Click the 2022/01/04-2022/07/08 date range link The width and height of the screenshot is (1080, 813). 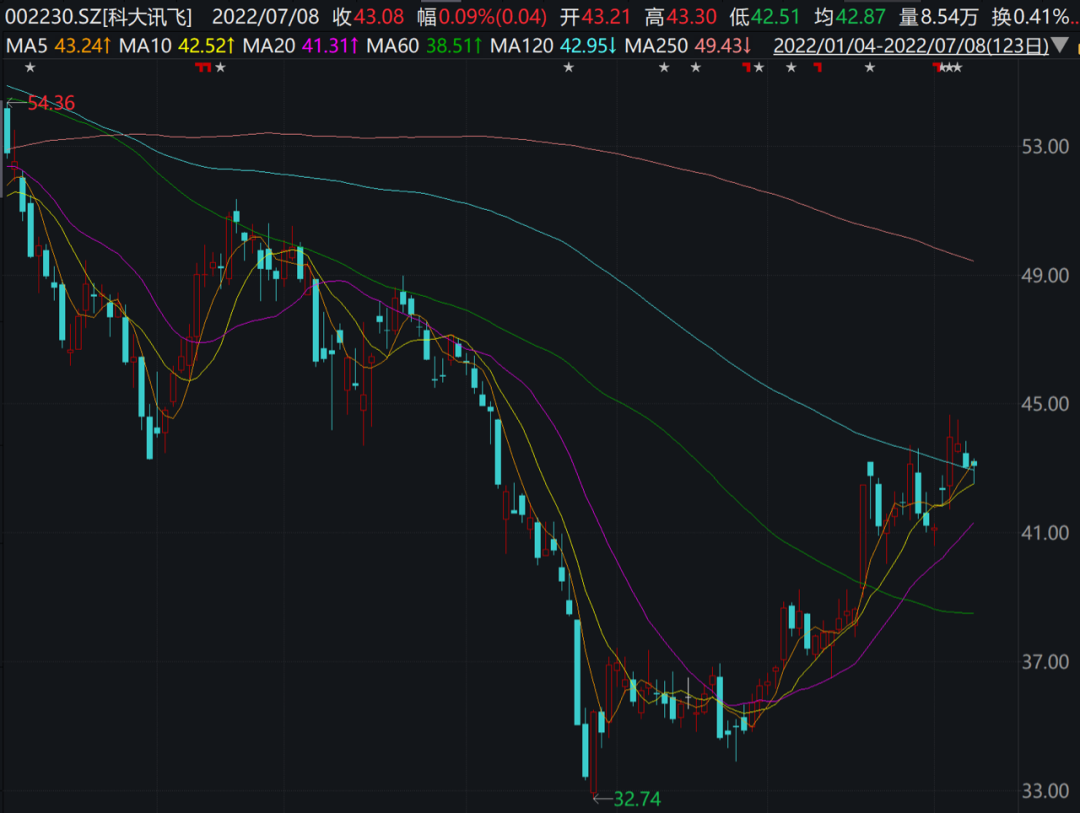point(910,46)
